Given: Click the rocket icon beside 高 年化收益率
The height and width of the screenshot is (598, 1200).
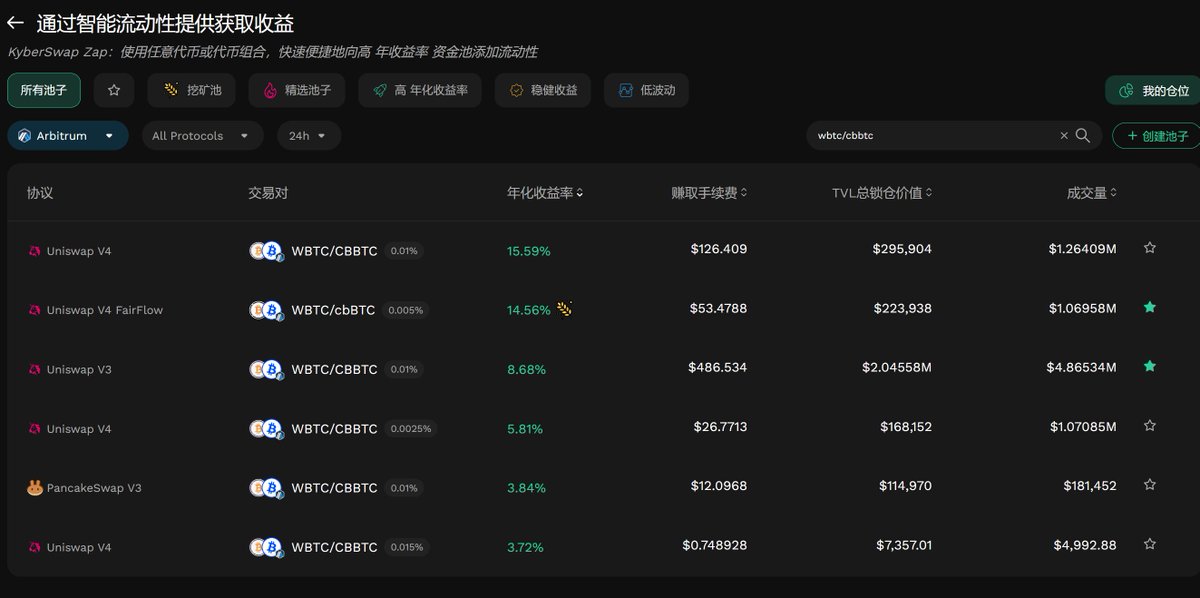Looking at the screenshot, I should 379,90.
